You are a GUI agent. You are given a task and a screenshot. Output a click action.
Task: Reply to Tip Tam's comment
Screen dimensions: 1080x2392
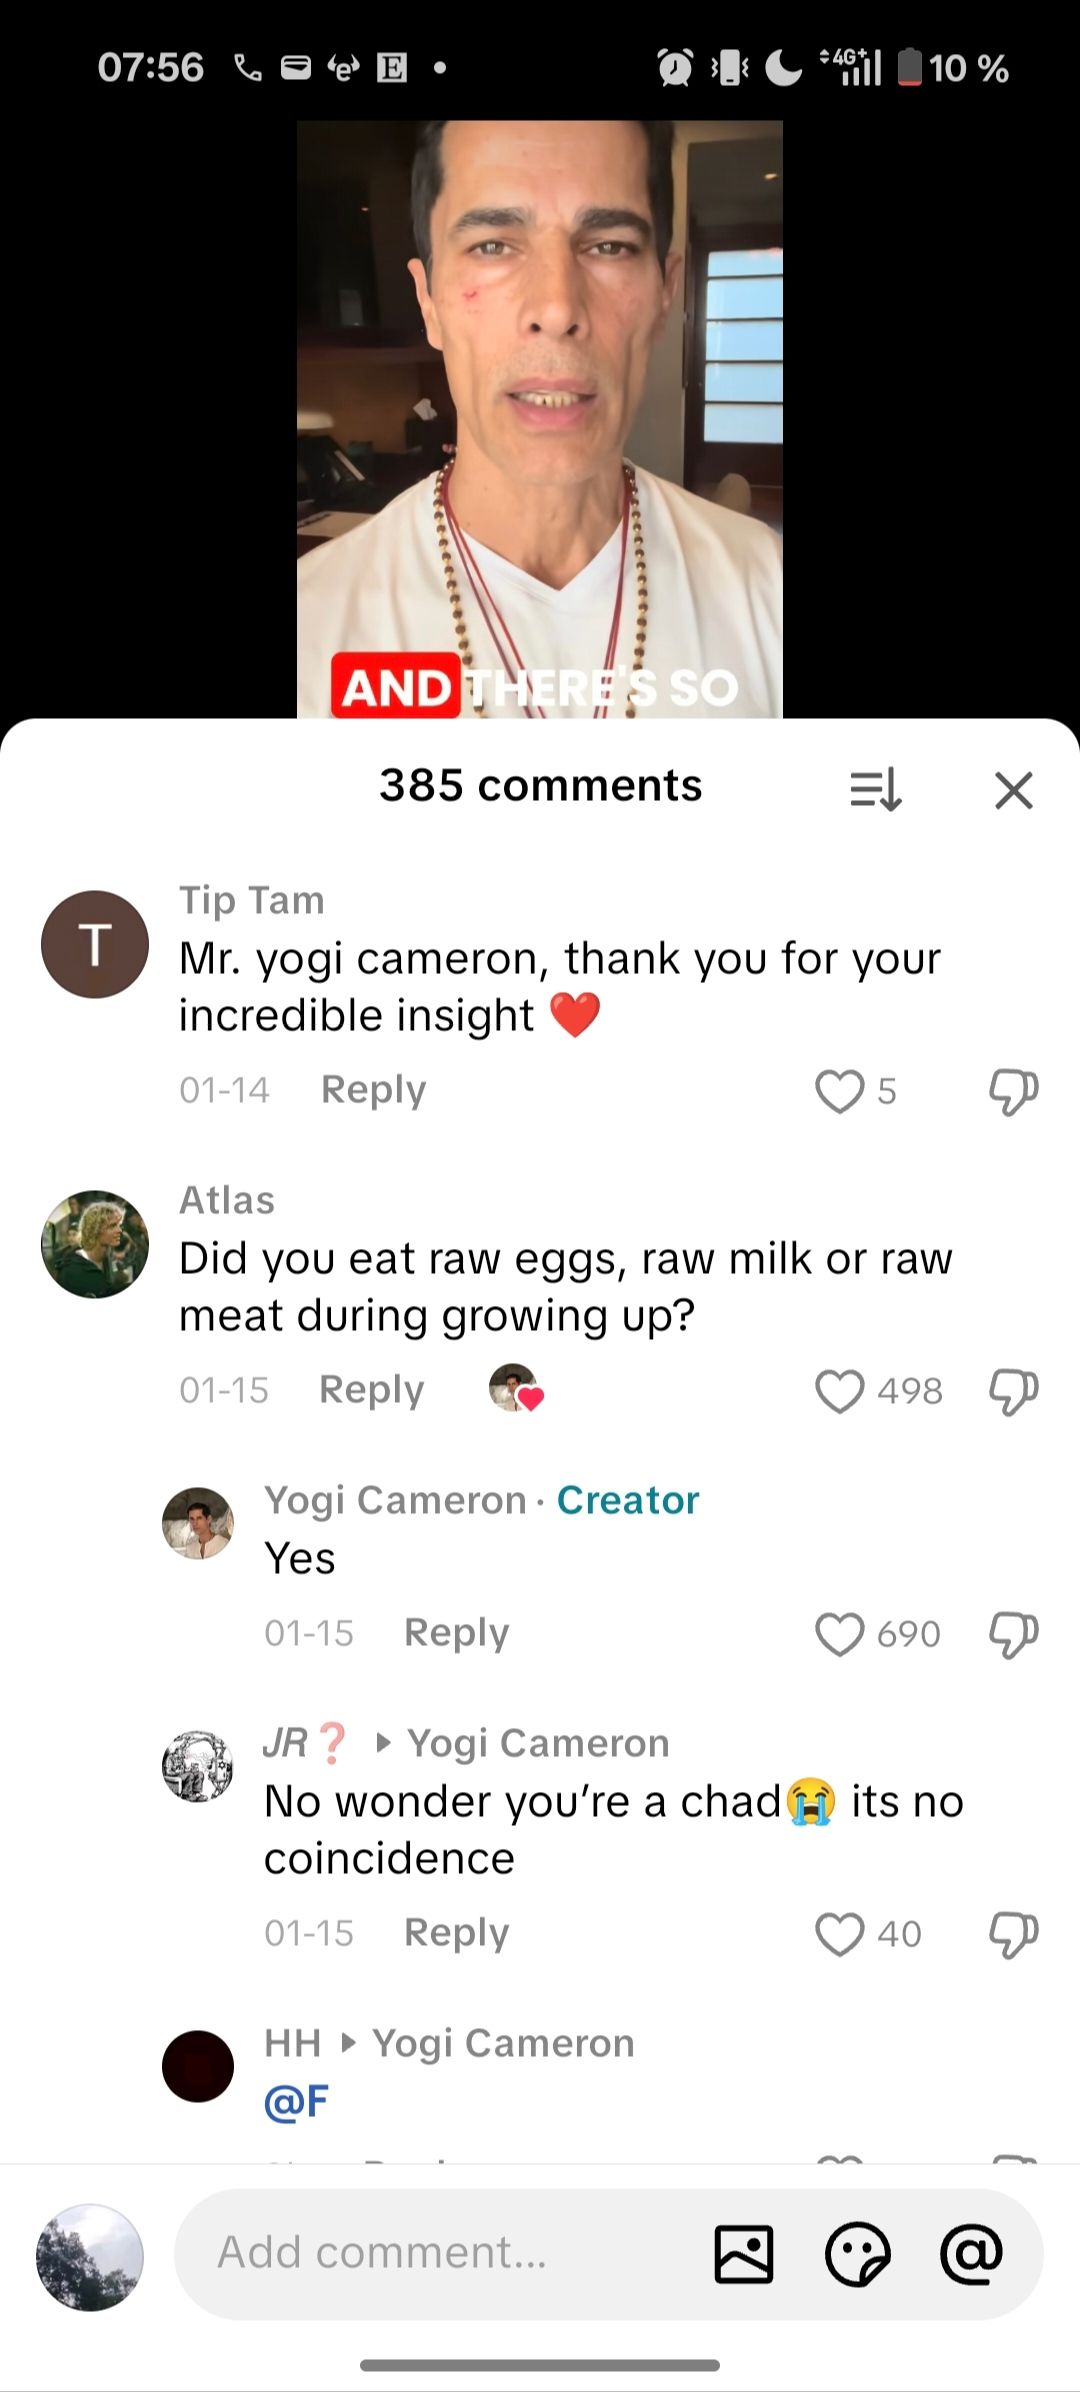click(x=373, y=1090)
